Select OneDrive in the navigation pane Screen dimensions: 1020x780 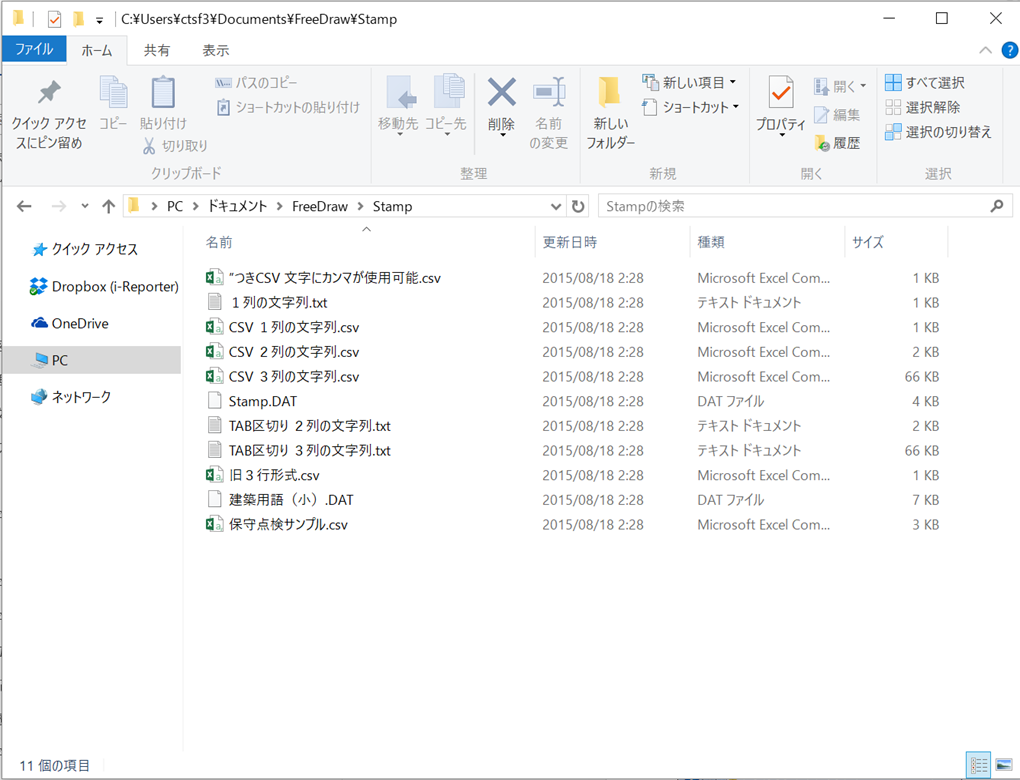click(80, 324)
